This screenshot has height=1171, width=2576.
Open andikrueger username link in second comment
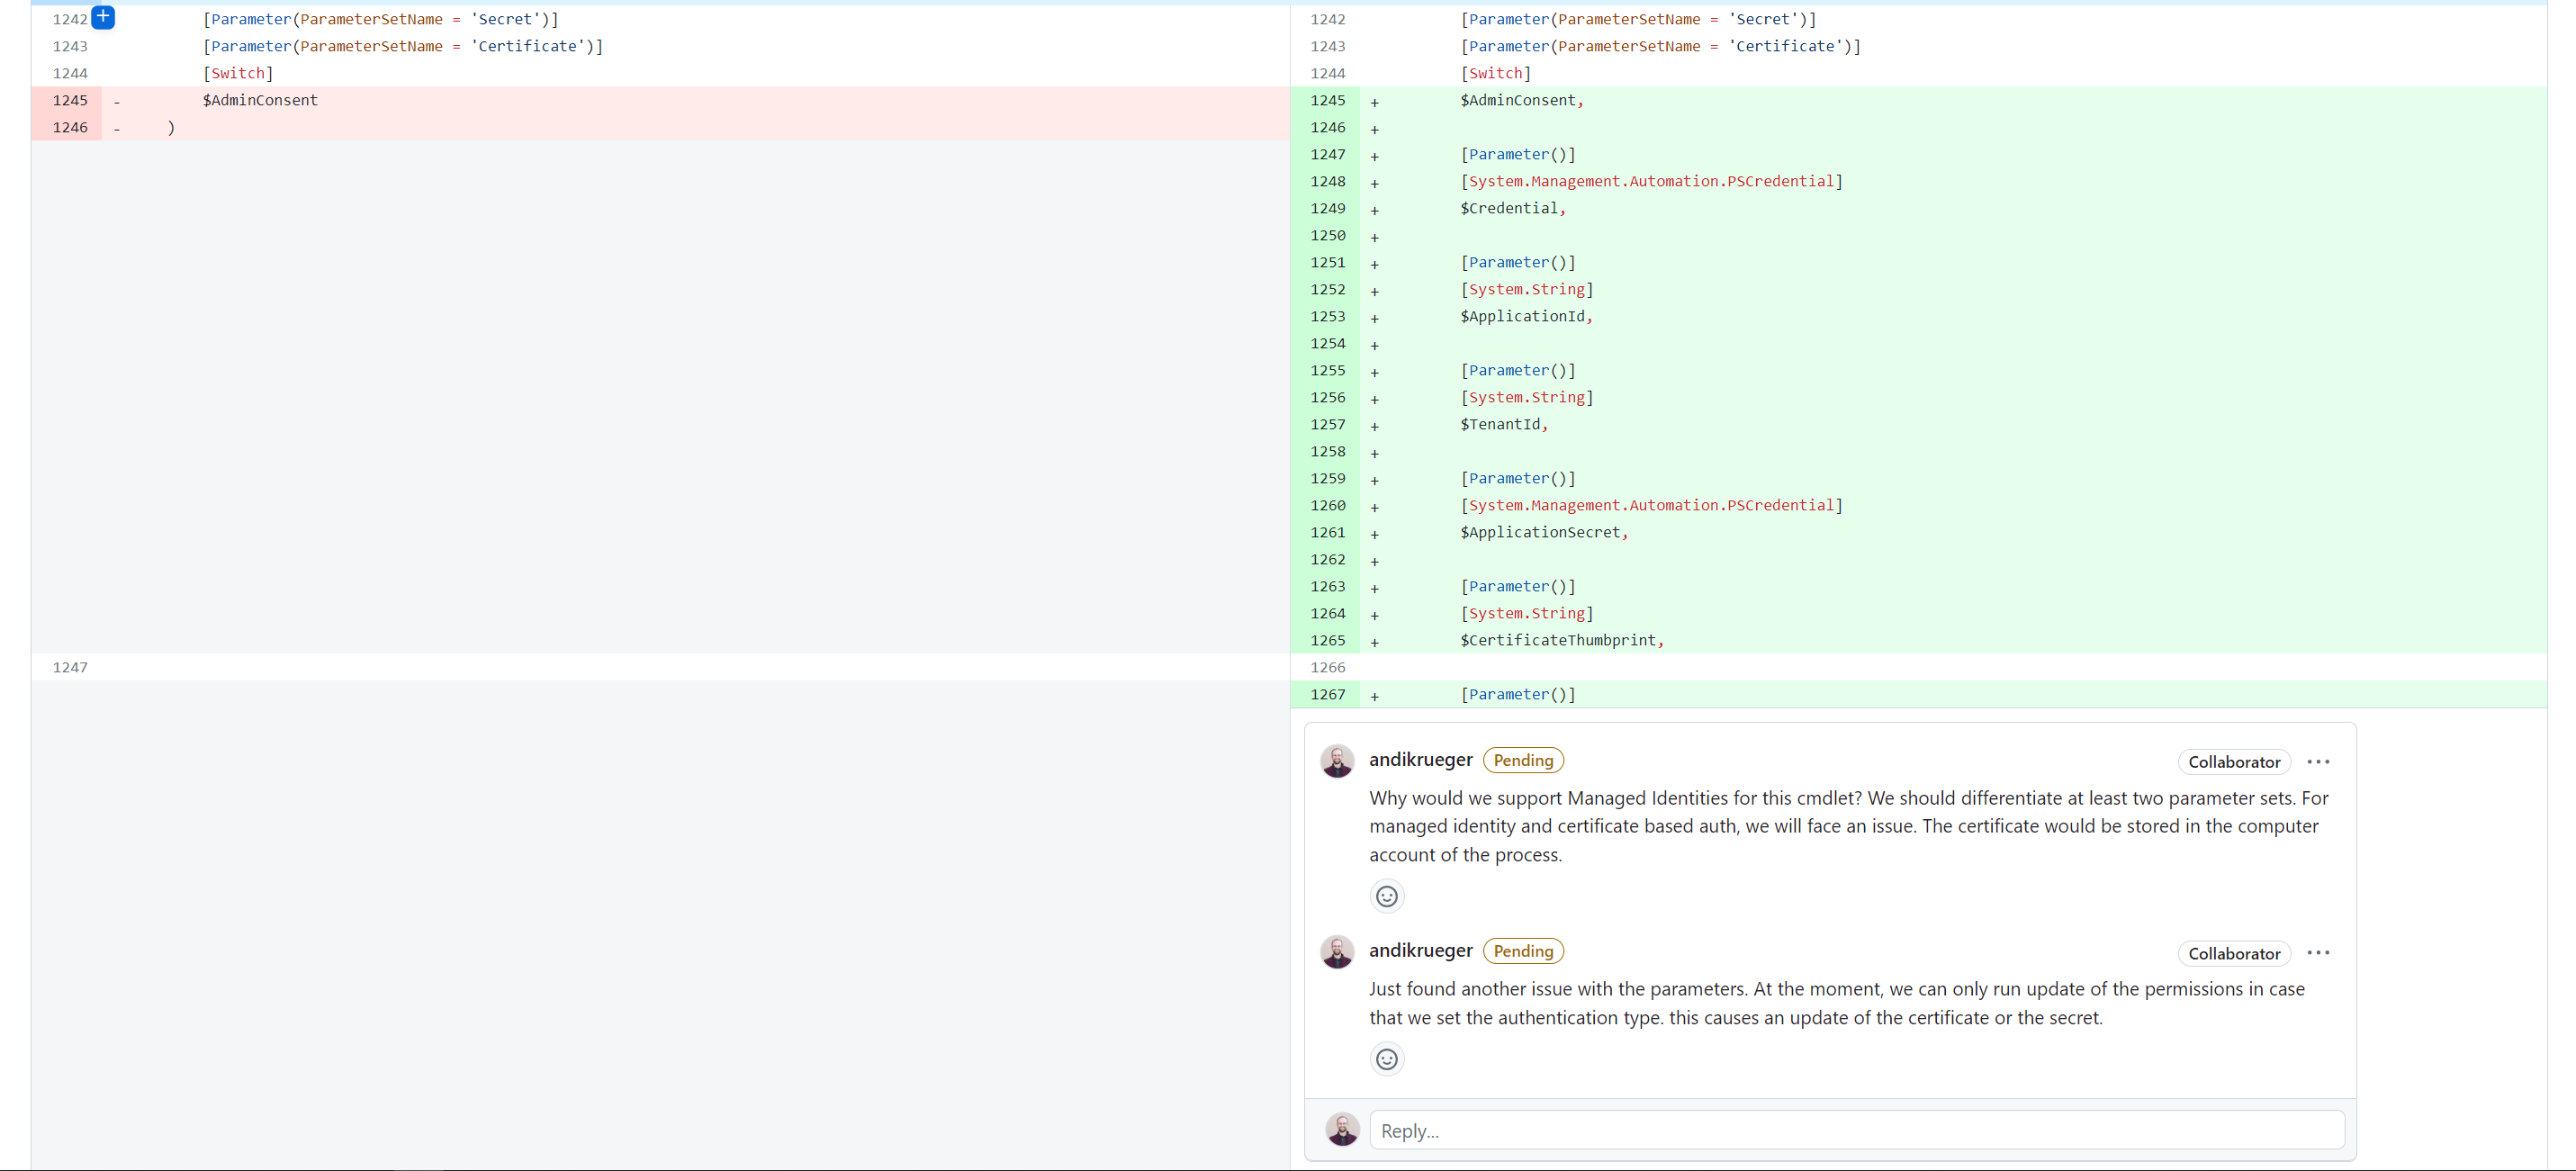click(x=1420, y=951)
